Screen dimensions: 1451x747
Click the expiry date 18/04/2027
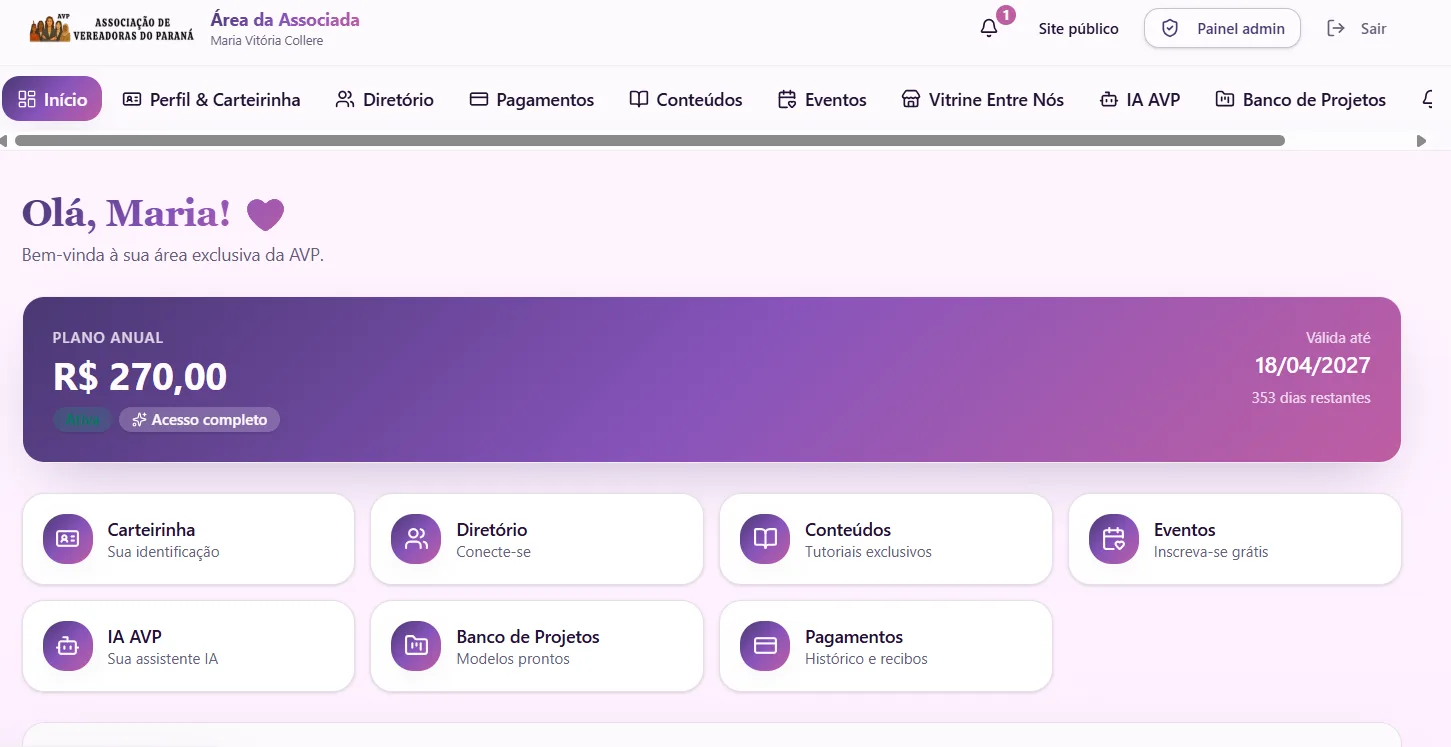[1313, 366]
